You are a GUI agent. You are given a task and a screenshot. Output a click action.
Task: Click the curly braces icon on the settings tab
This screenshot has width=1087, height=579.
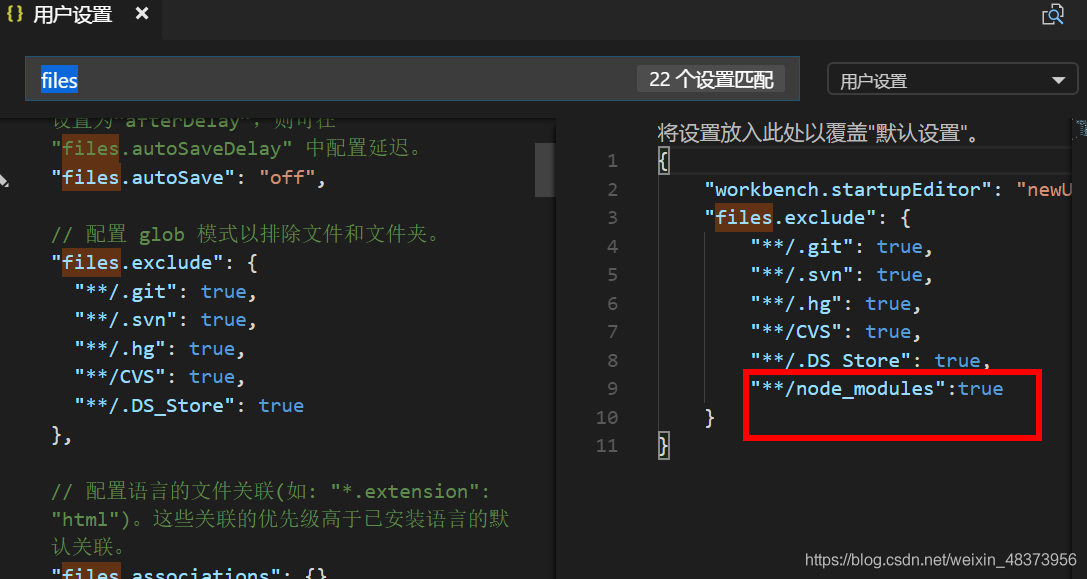[15, 15]
